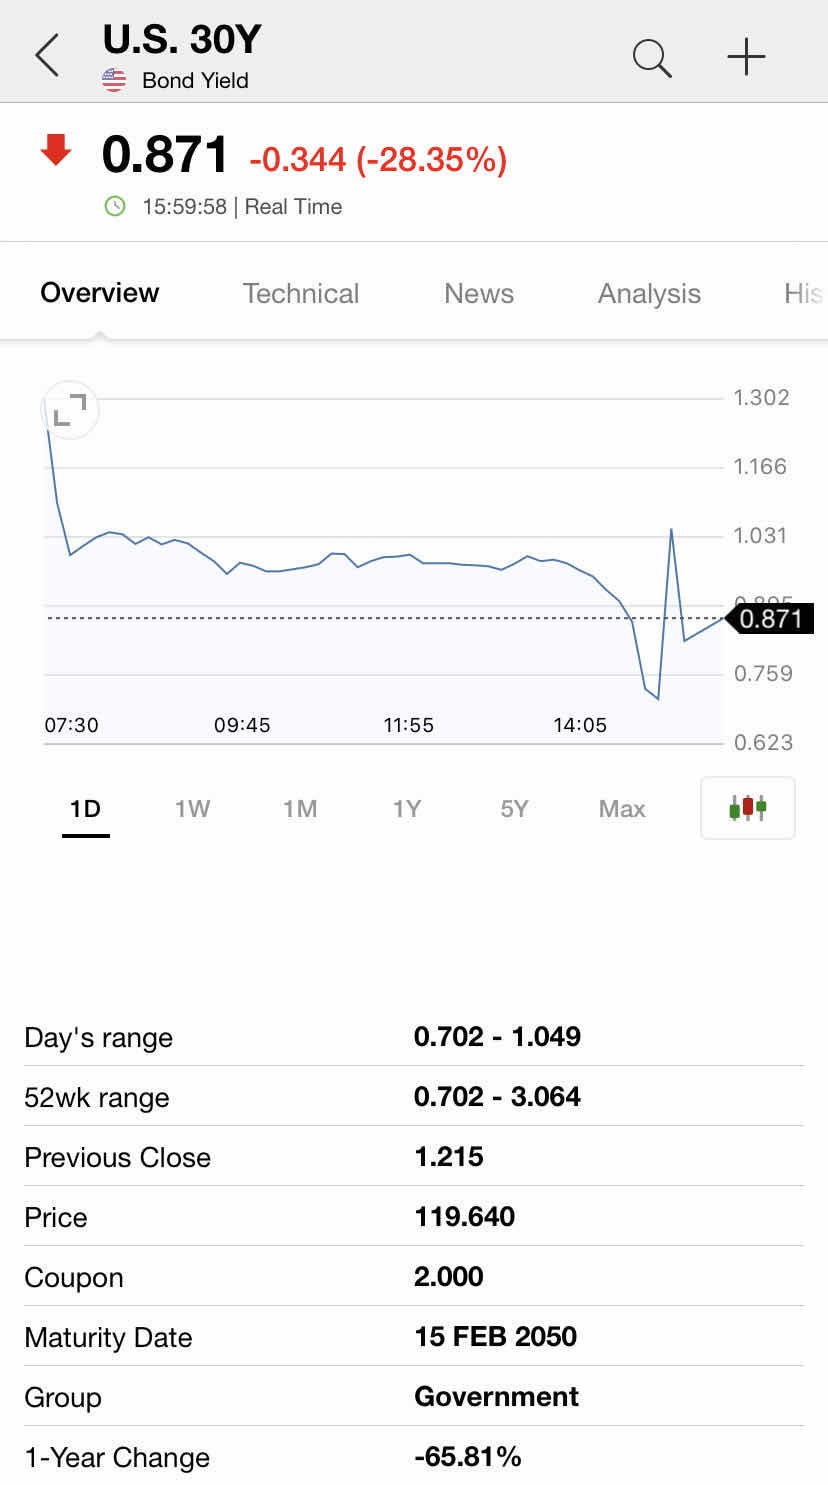Switch to candlestick chart view
The image size is (828, 1485).
point(747,807)
